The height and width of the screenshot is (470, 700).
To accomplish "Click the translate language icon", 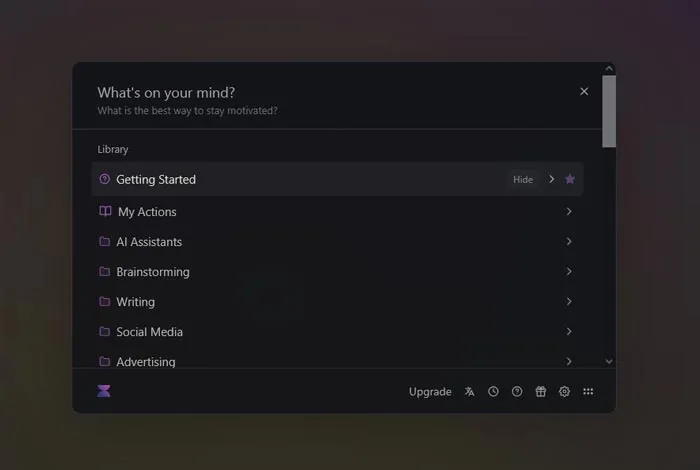I will [x=469, y=392].
